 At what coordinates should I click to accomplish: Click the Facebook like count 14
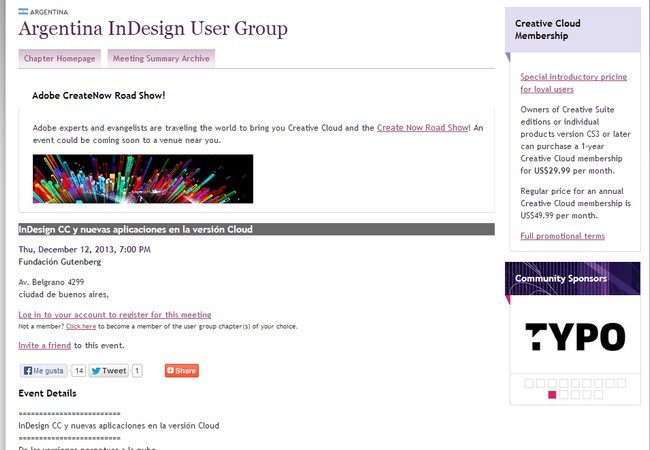(79, 370)
